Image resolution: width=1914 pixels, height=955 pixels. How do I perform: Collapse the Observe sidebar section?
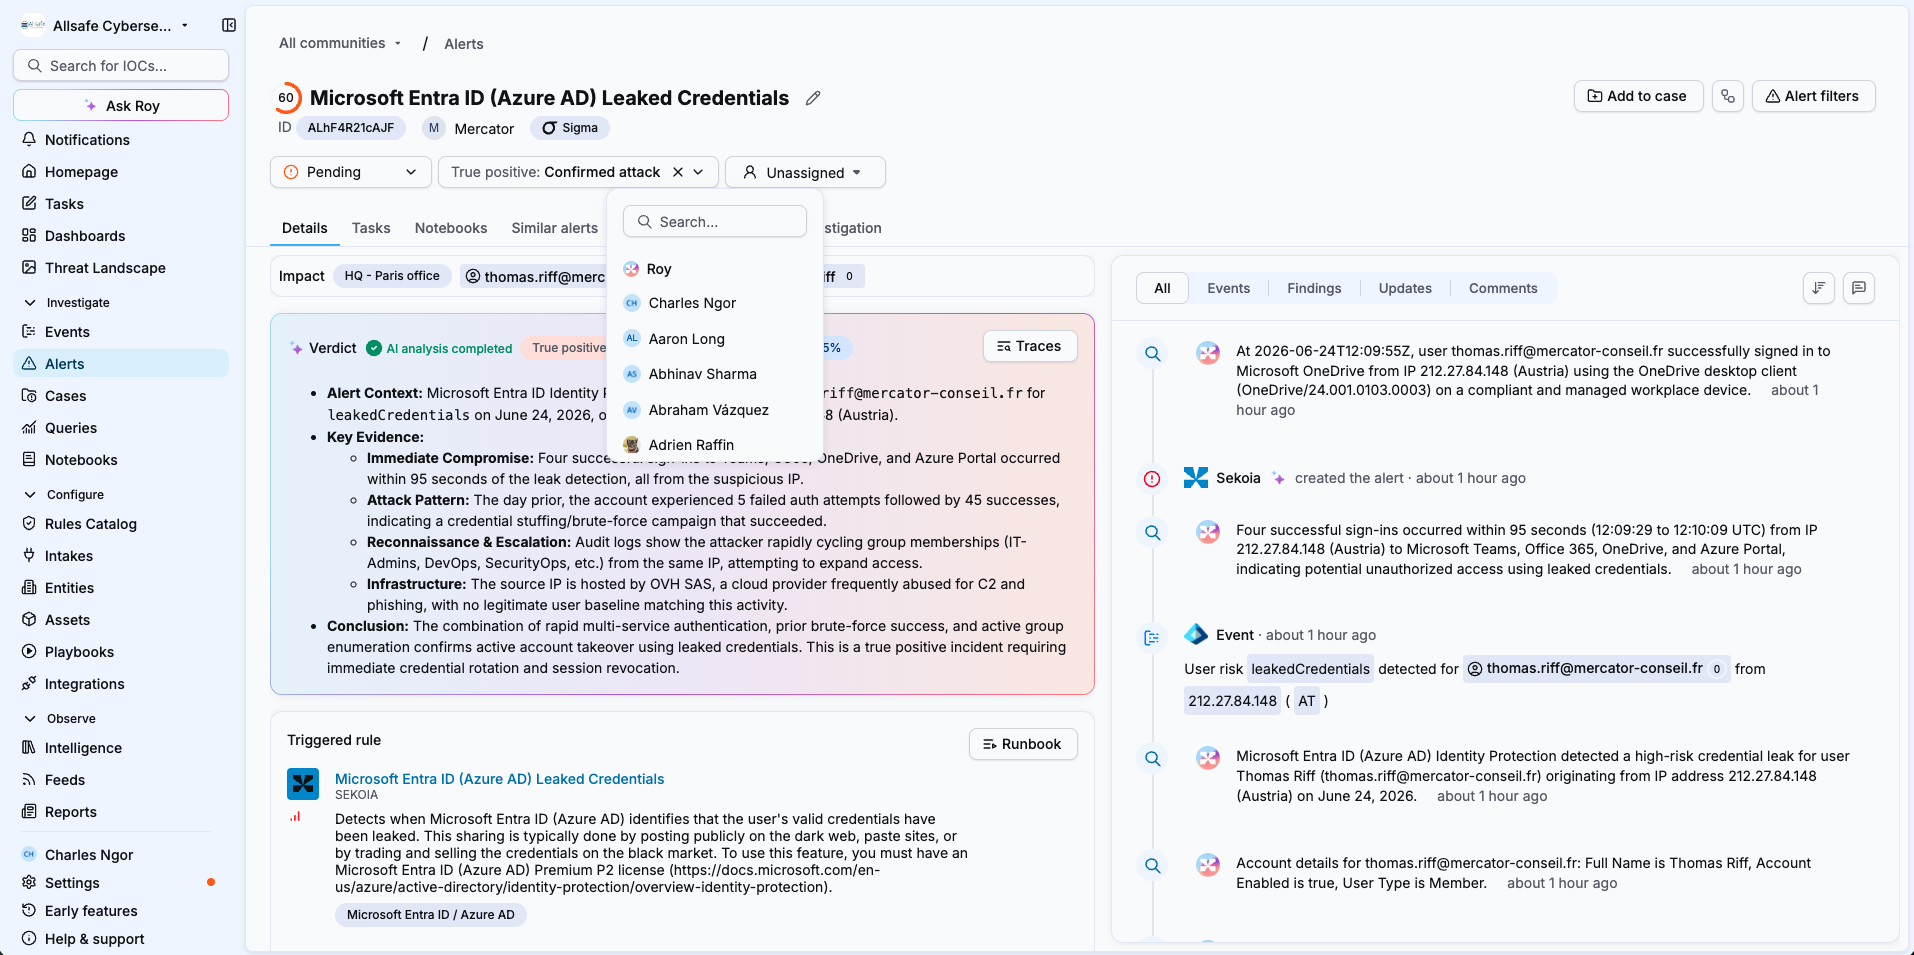coord(59,718)
